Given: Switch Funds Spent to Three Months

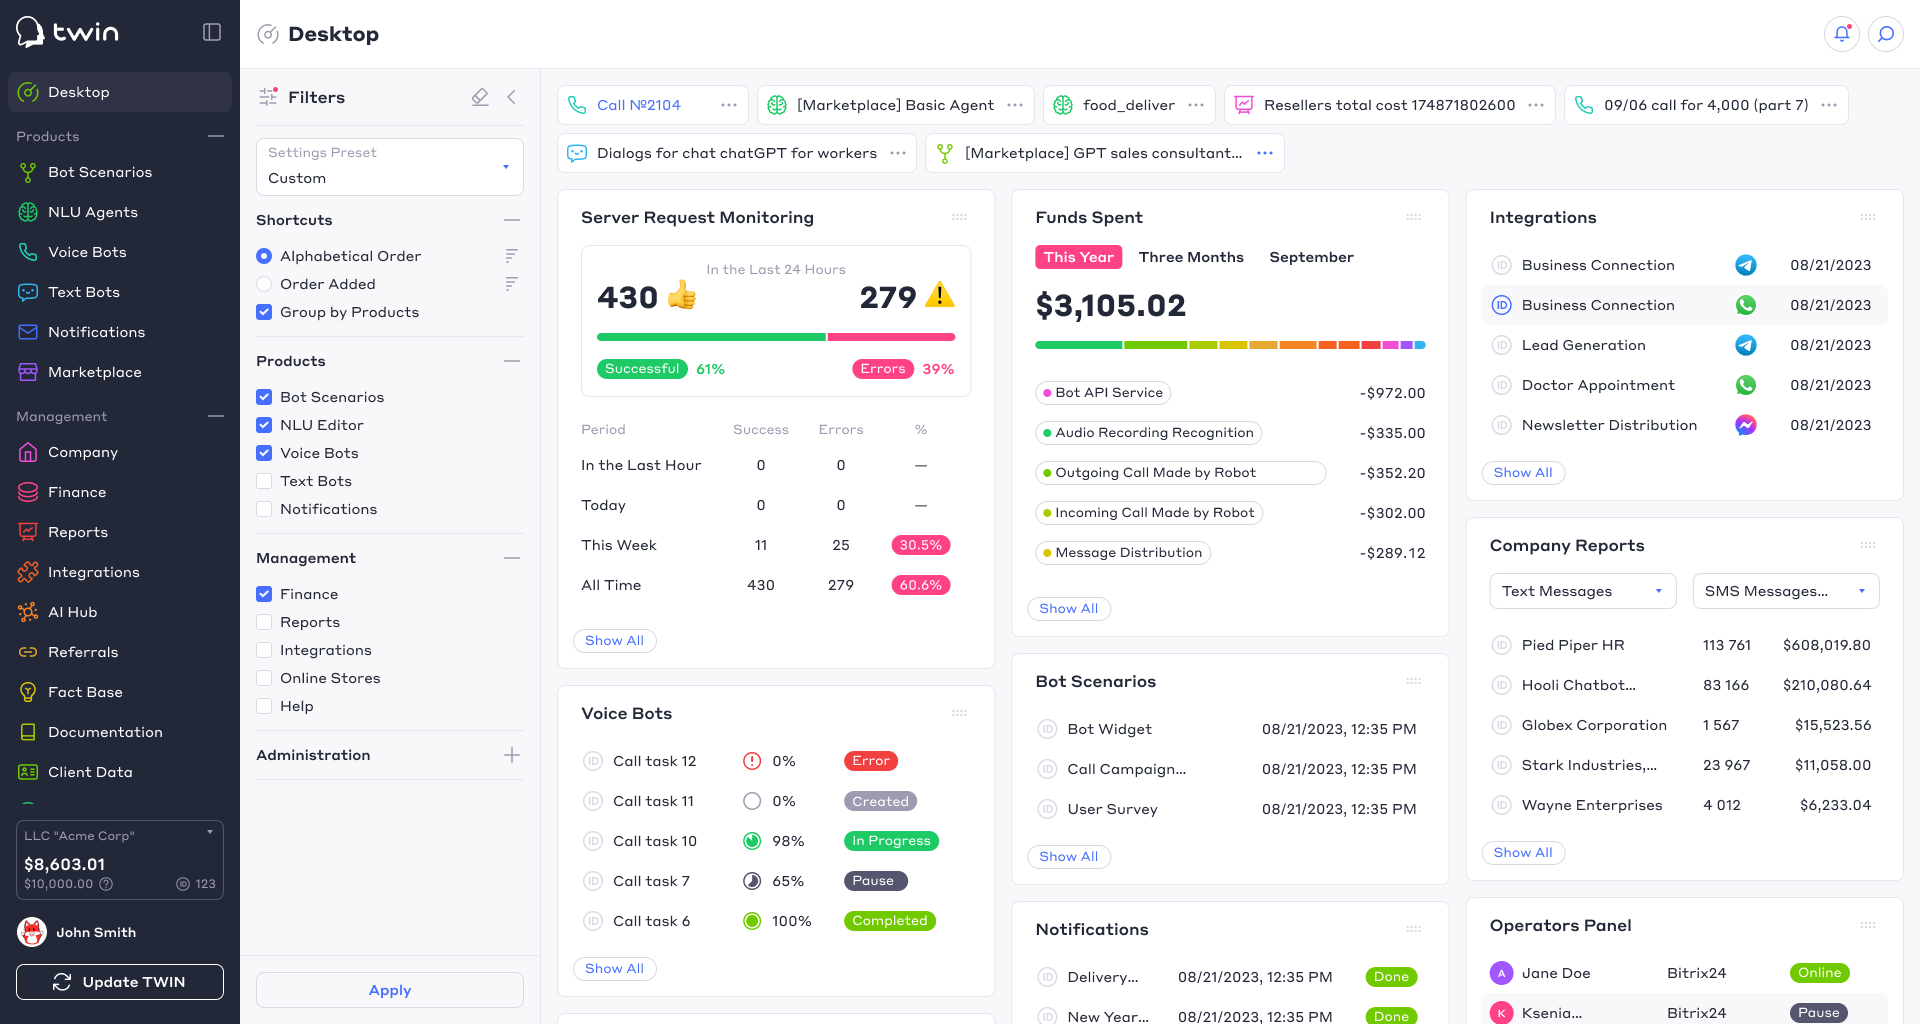Looking at the screenshot, I should pyautogui.click(x=1191, y=257).
